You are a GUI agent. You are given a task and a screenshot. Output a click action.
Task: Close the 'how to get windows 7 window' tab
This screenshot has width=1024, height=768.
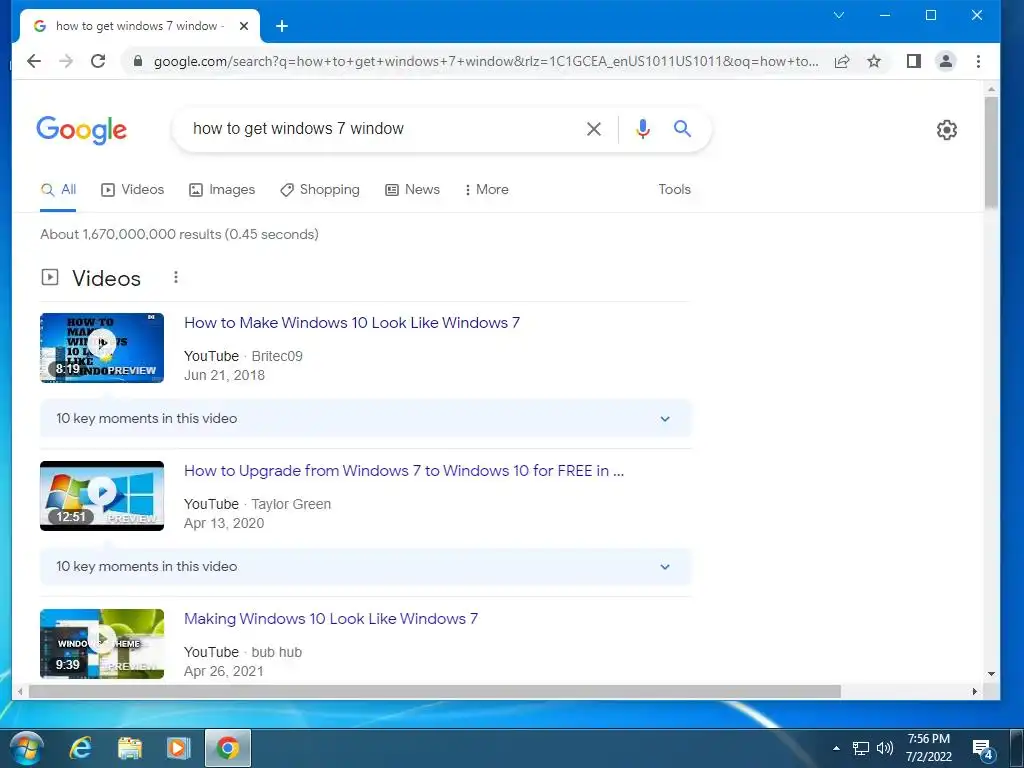(x=244, y=26)
